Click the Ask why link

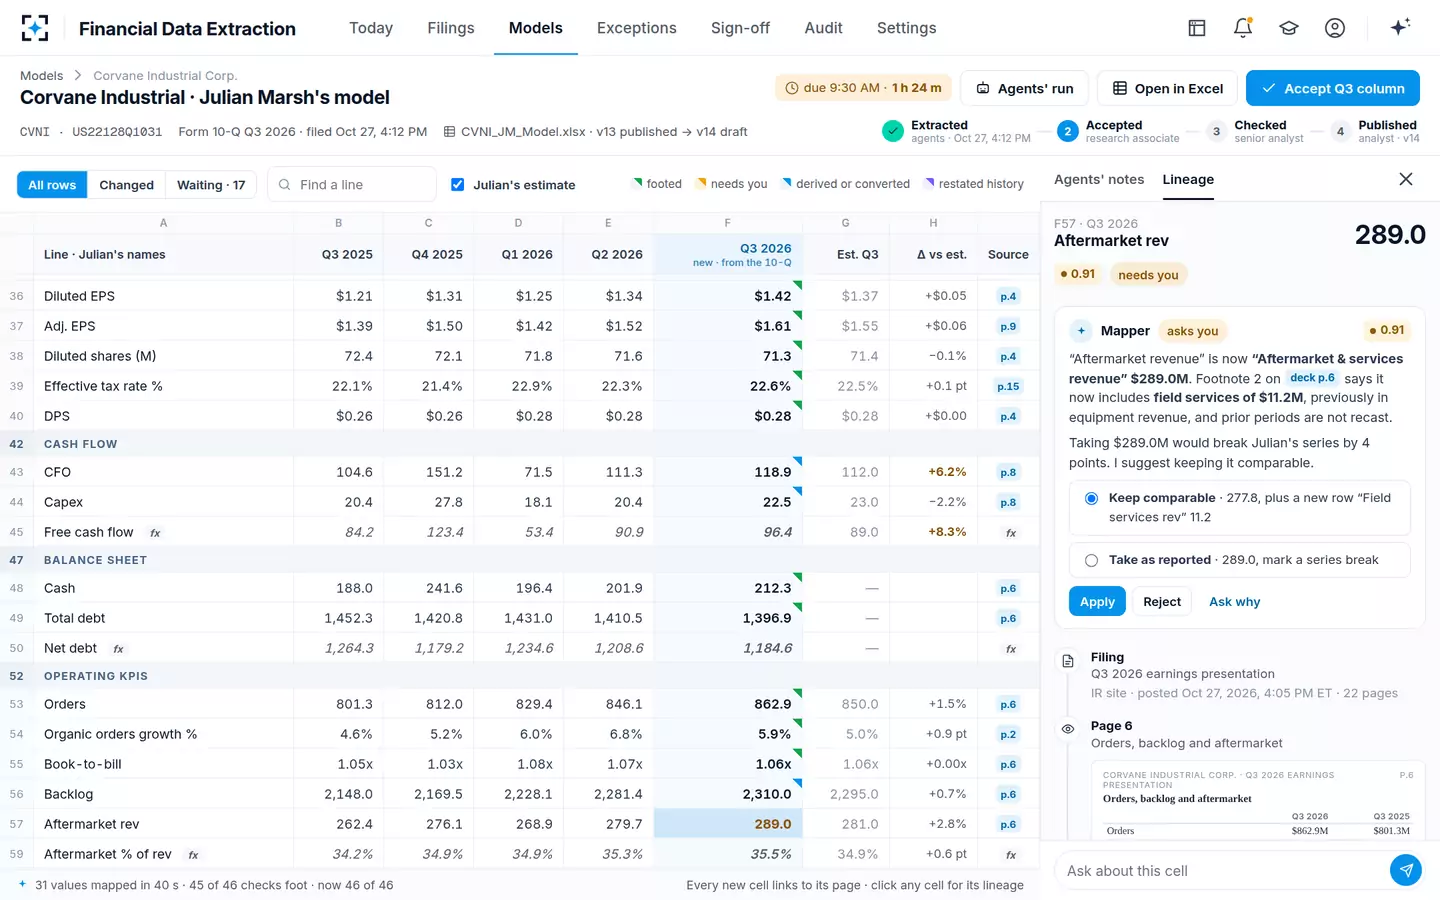click(1235, 602)
